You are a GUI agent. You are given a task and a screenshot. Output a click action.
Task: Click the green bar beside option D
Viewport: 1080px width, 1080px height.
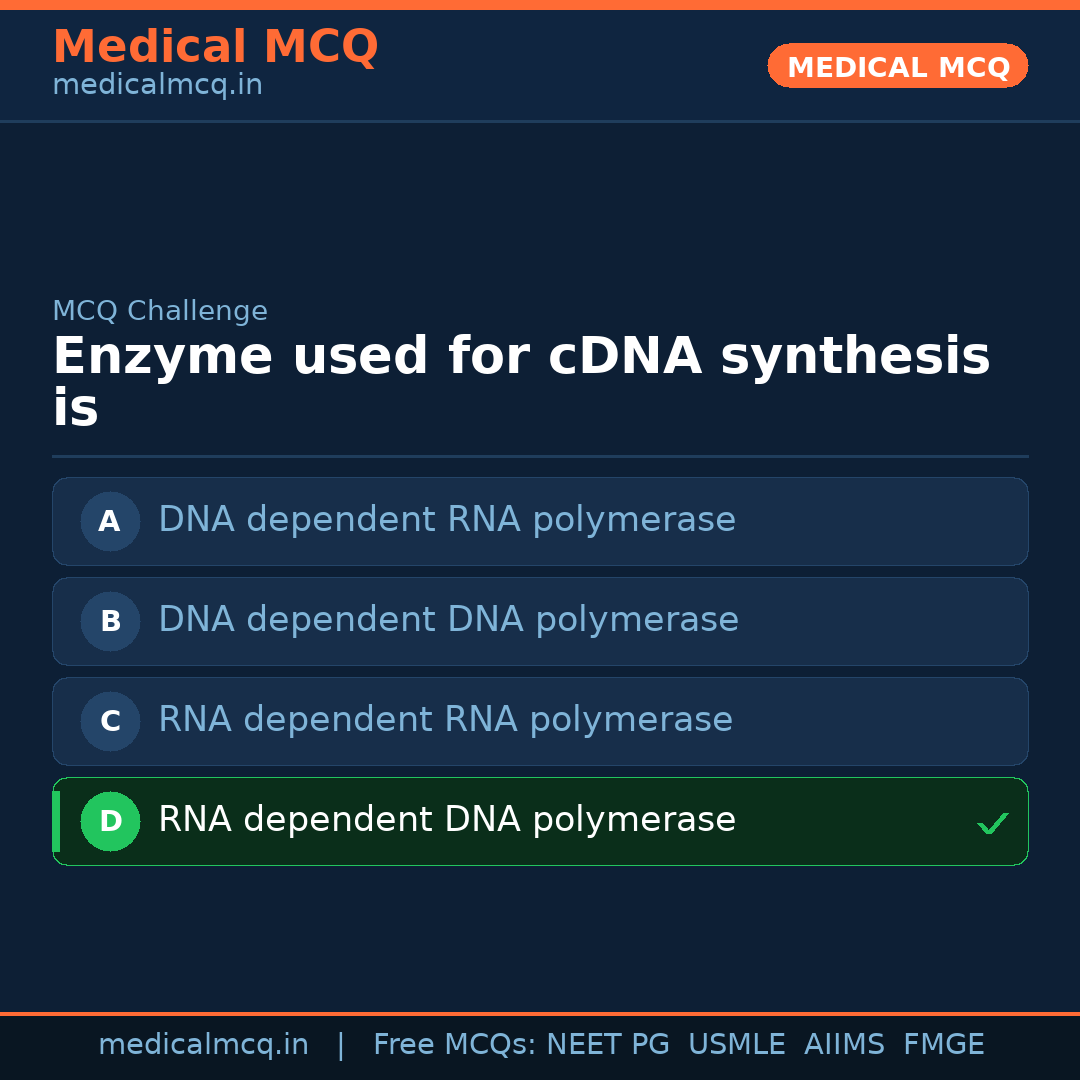(x=56, y=821)
